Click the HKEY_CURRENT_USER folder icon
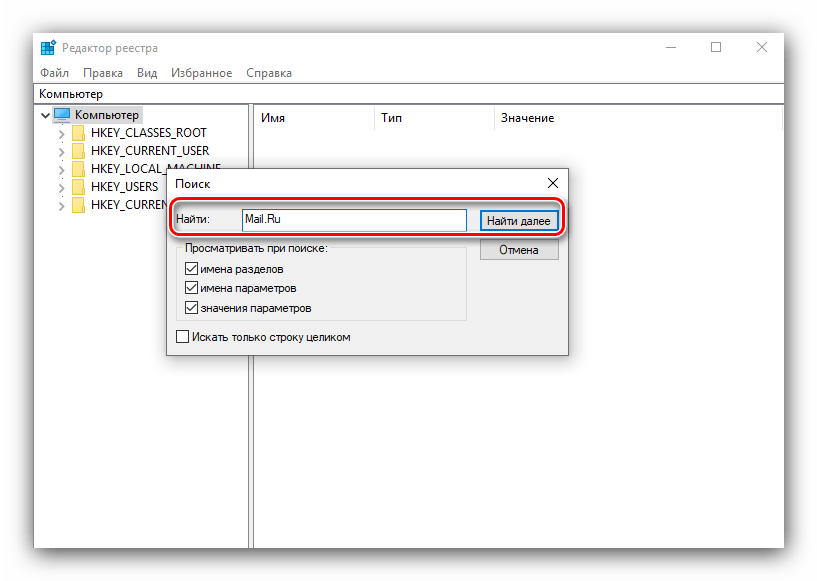The image size is (817, 581). [78, 151]
